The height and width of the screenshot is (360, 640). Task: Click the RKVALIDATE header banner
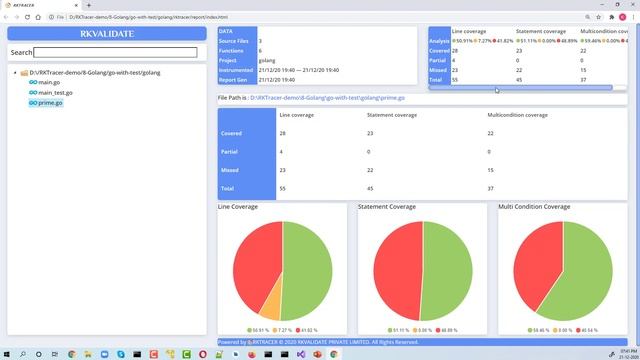[107, 34]
